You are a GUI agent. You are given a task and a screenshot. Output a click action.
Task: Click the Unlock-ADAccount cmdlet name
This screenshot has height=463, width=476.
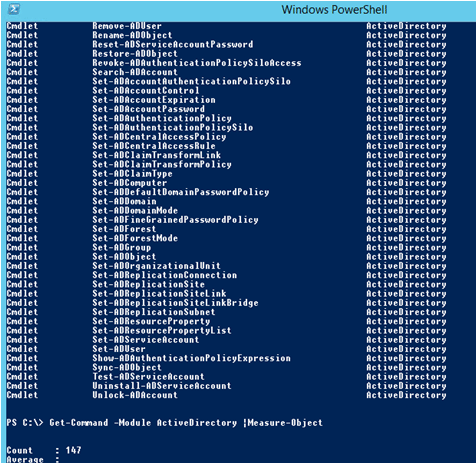135,395
